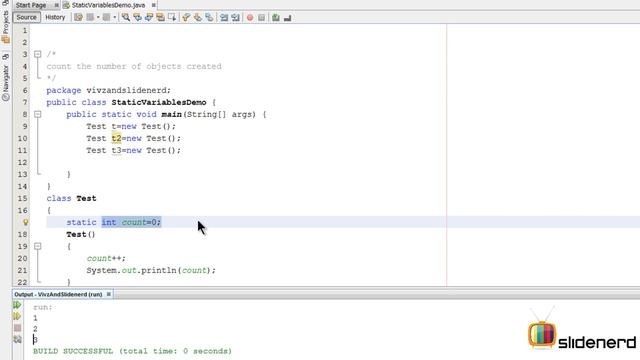Close the Start Page tab

pos(56,5)
